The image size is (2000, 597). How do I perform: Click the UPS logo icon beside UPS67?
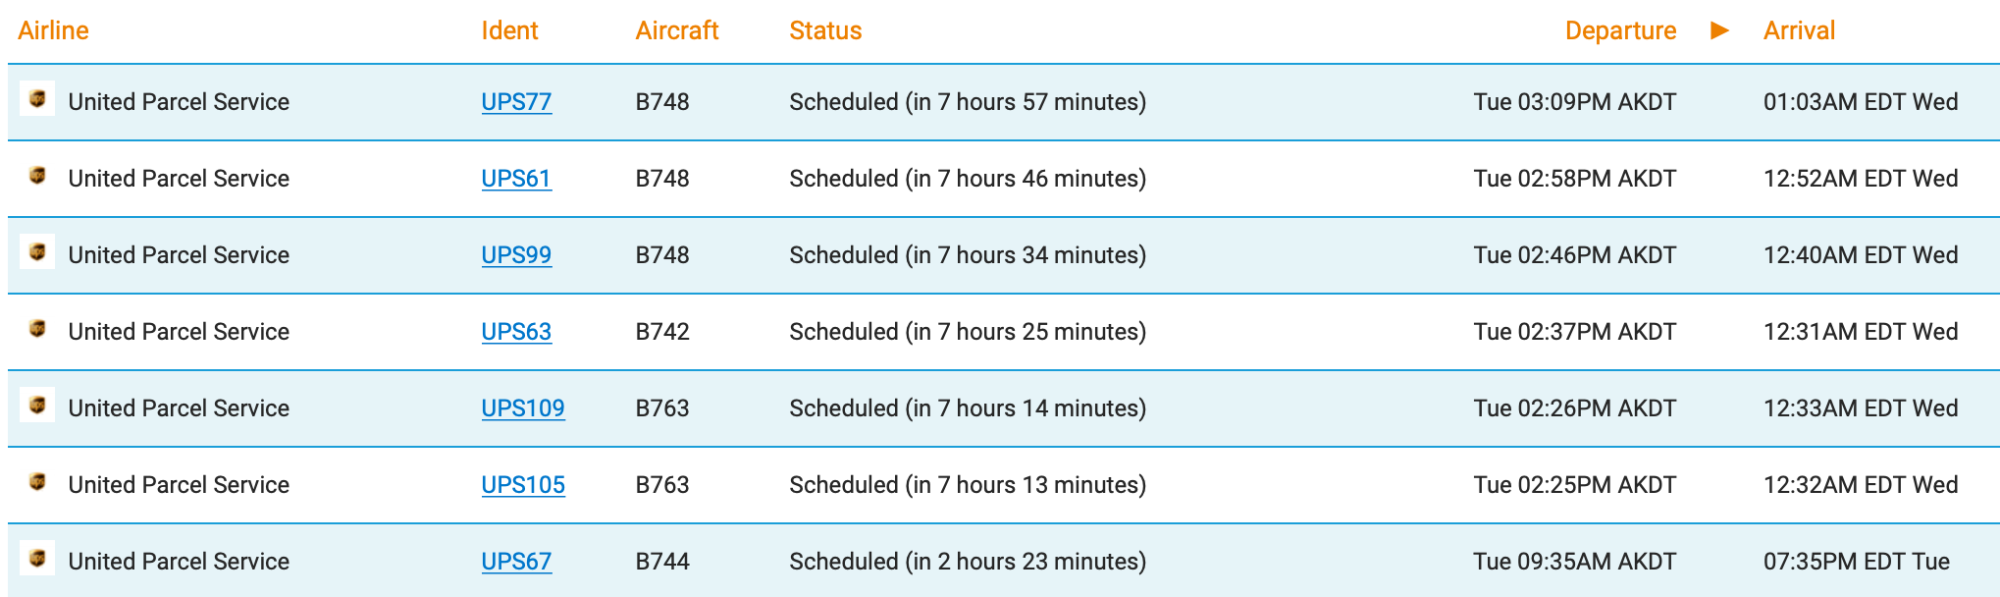(x=38, y=558)
